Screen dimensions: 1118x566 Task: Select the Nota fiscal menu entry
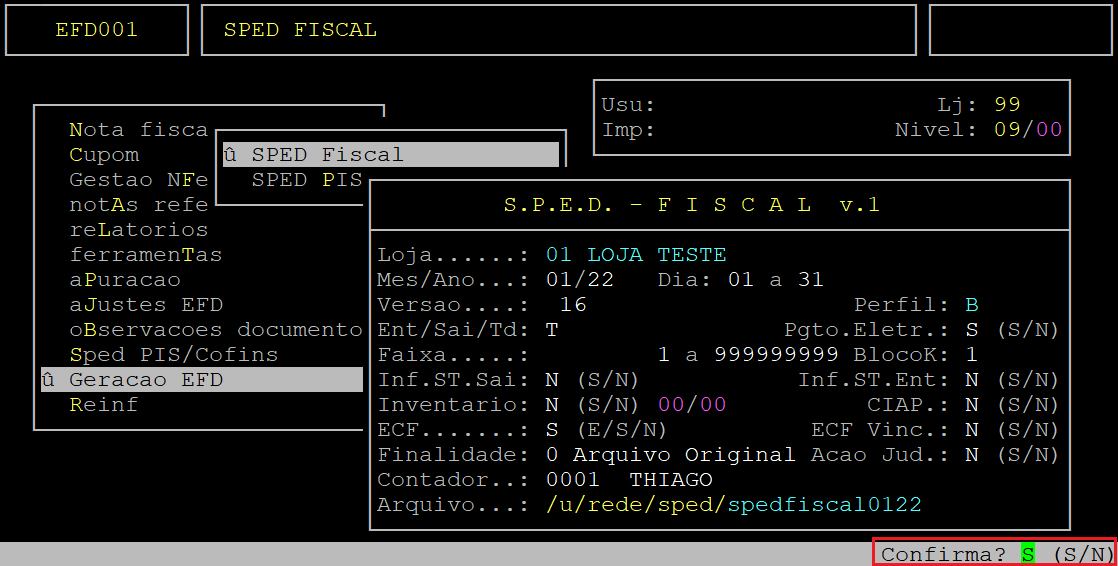point(138,130)
